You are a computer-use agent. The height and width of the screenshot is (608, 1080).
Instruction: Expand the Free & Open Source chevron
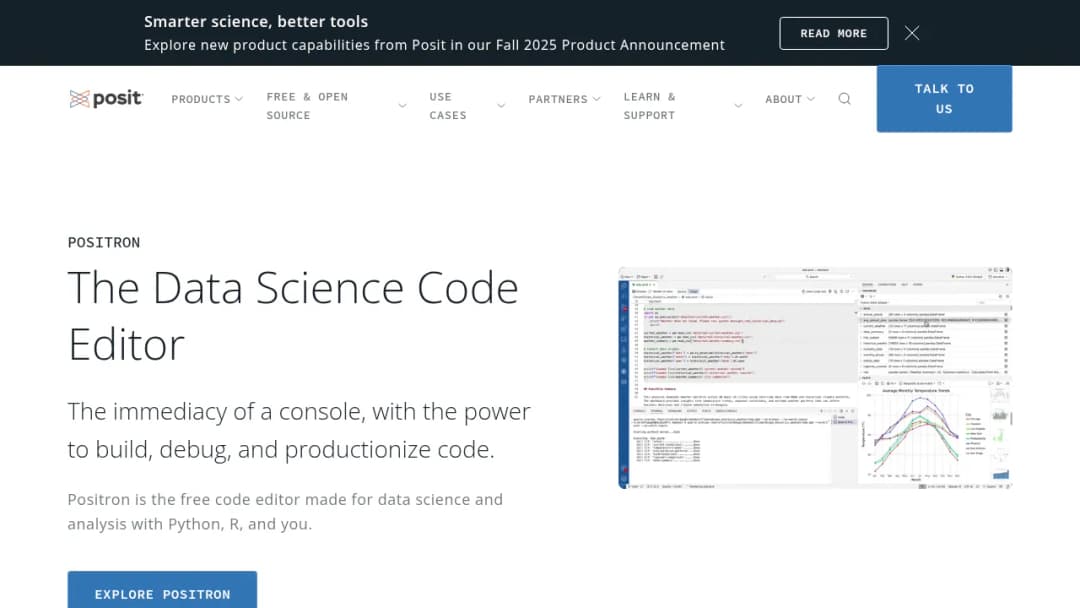pyautogui.click(x=402, y=106)
